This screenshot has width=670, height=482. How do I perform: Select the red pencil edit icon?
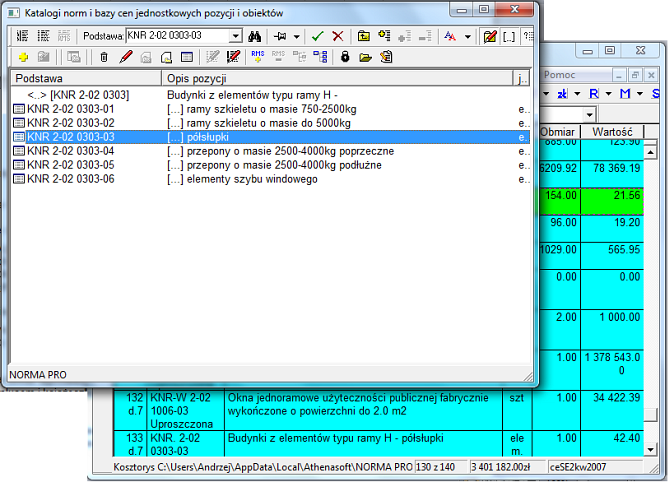[126, 58]
